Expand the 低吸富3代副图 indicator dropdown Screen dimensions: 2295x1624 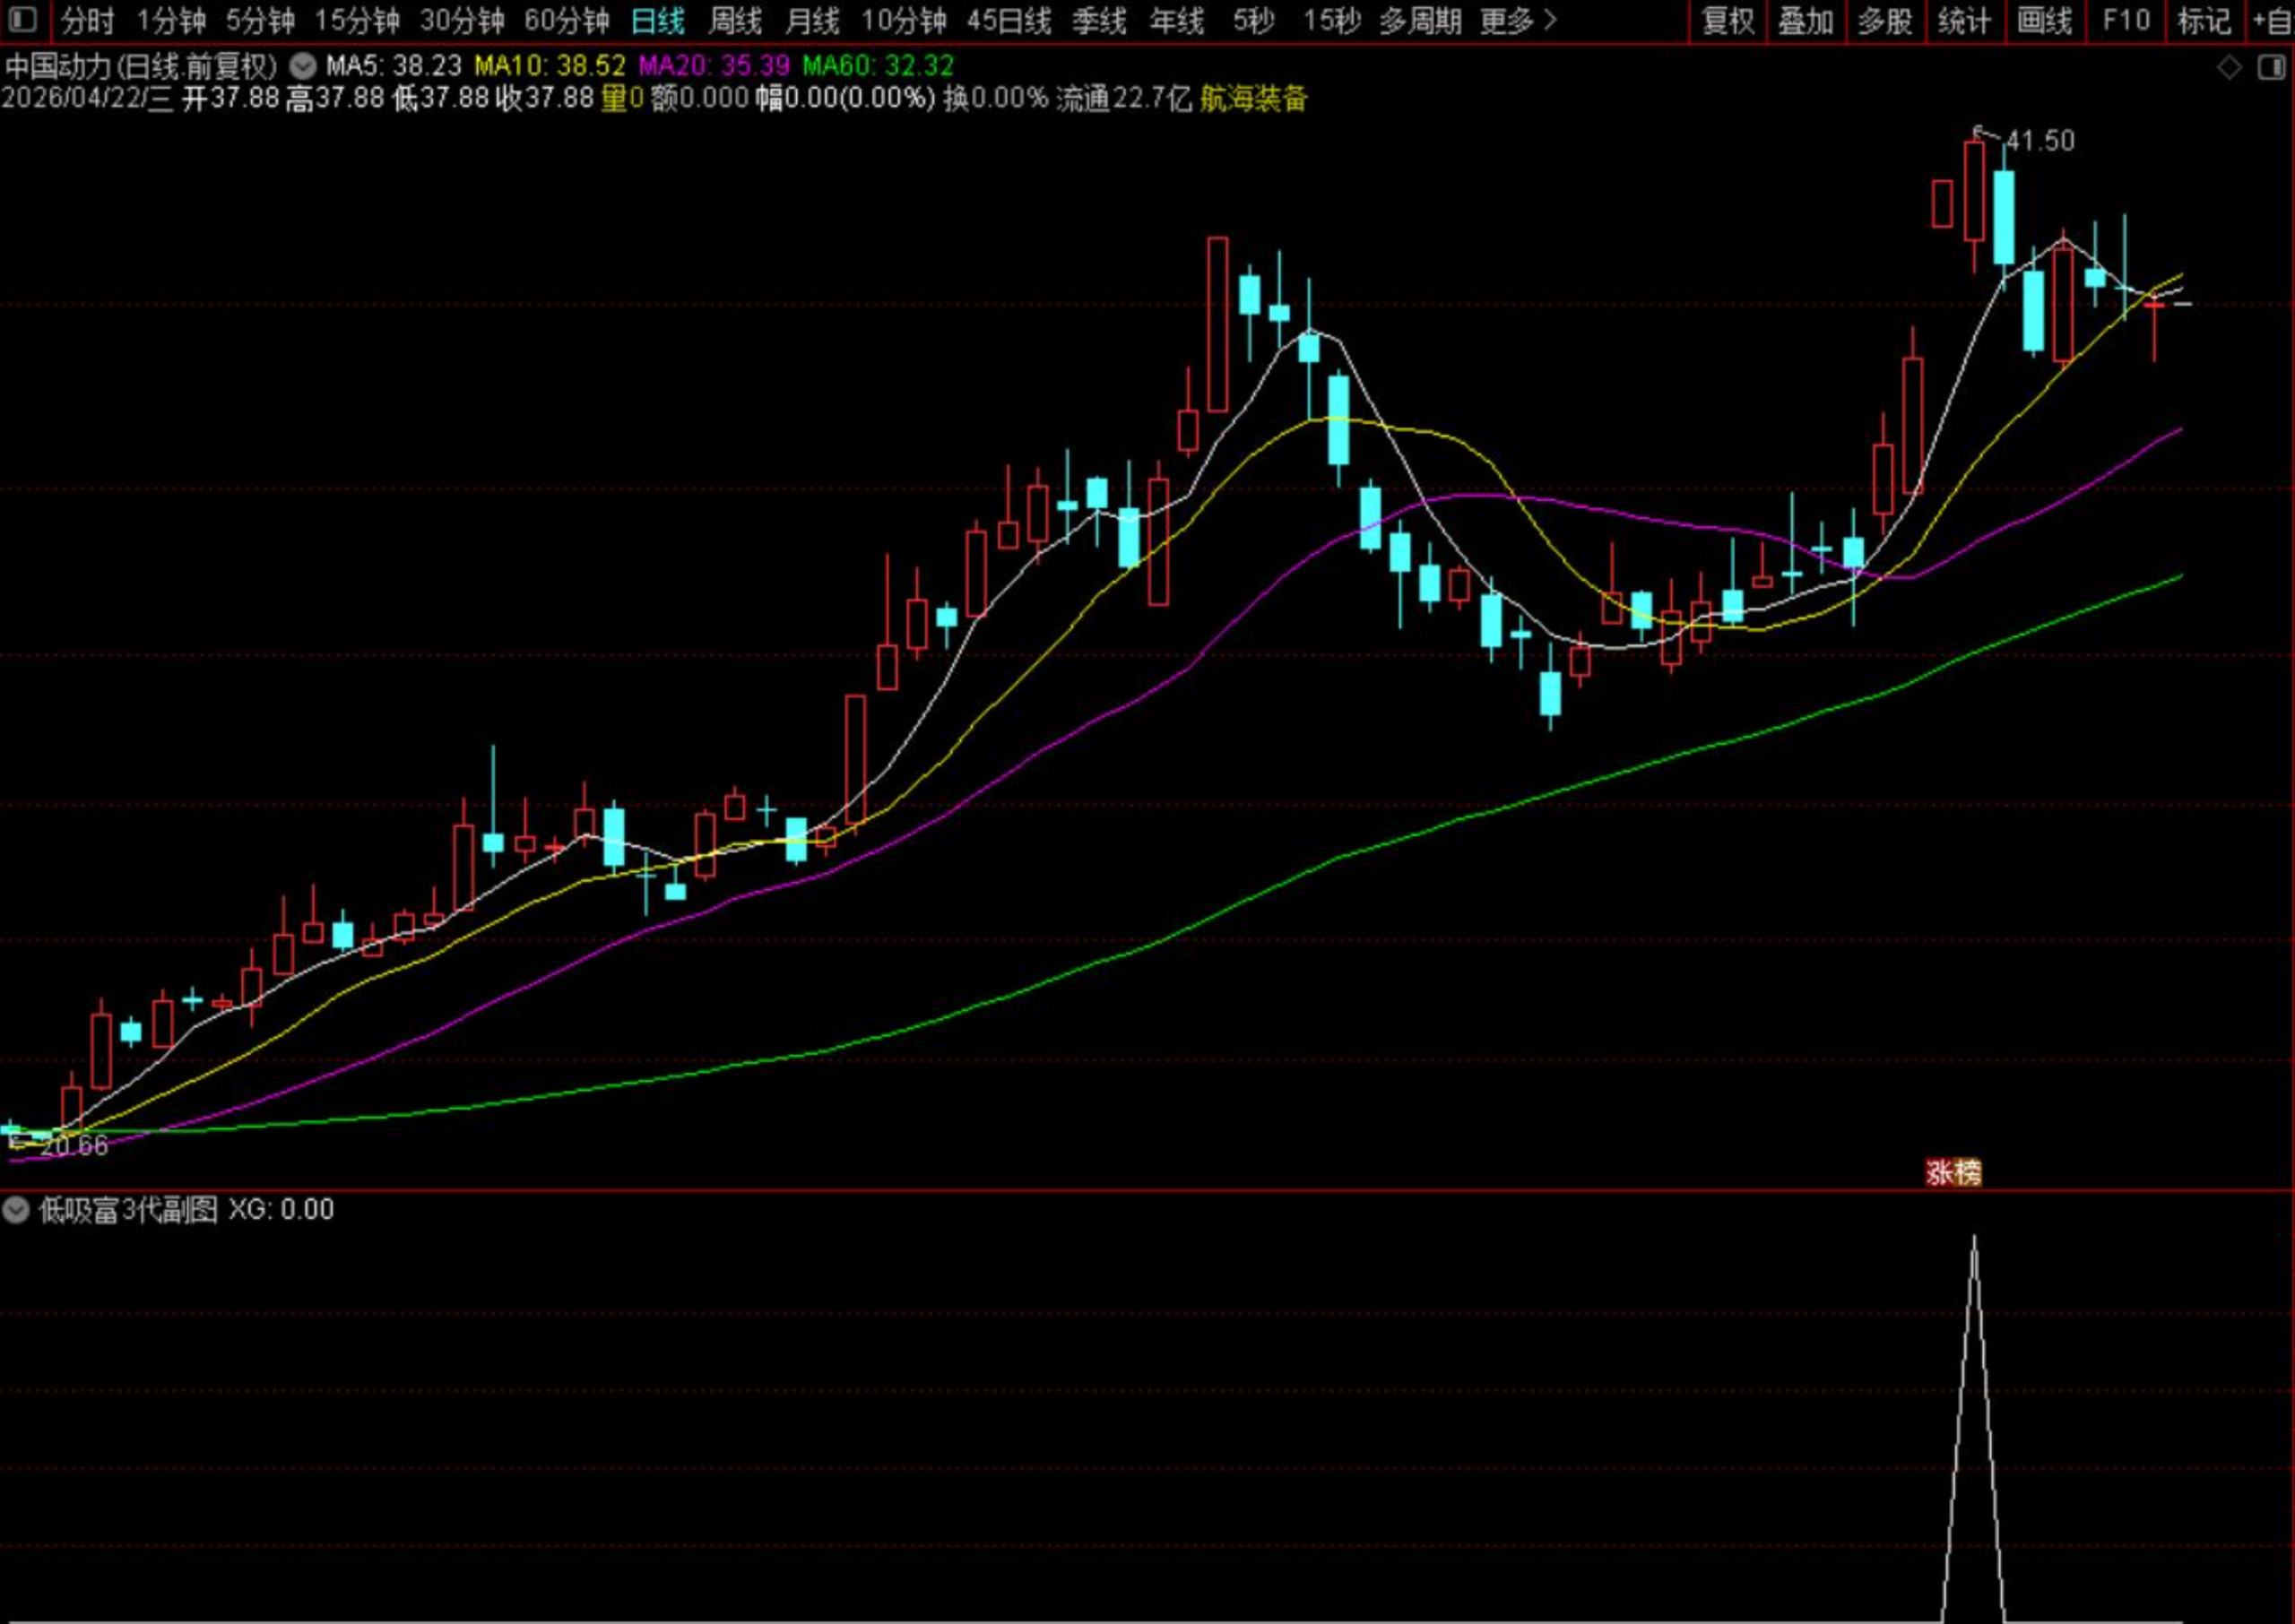[16, 1211]
